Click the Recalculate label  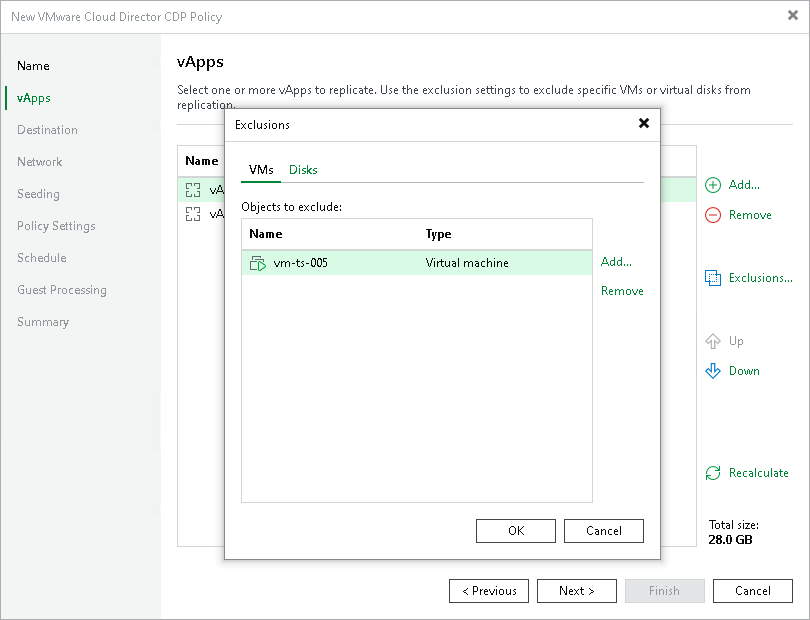click(758, 473)
